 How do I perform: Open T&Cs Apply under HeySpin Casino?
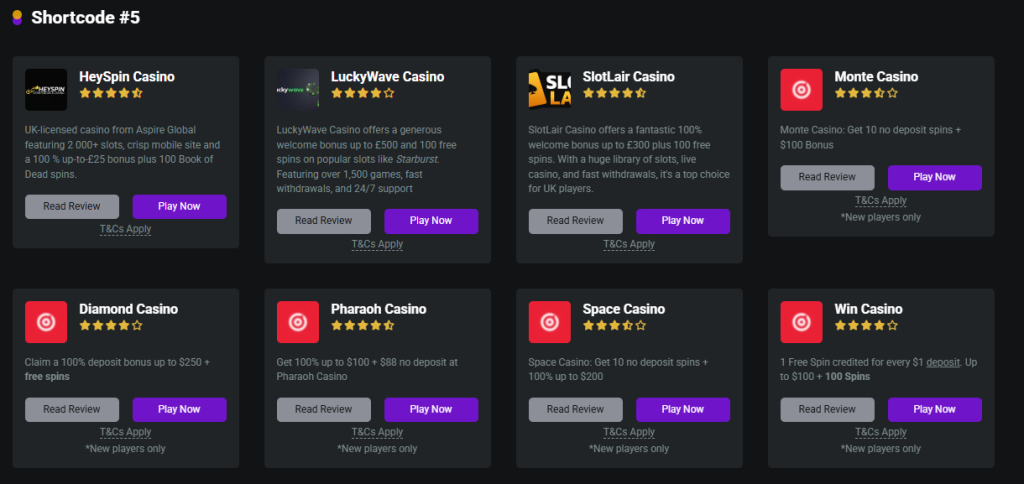[125, 229]
